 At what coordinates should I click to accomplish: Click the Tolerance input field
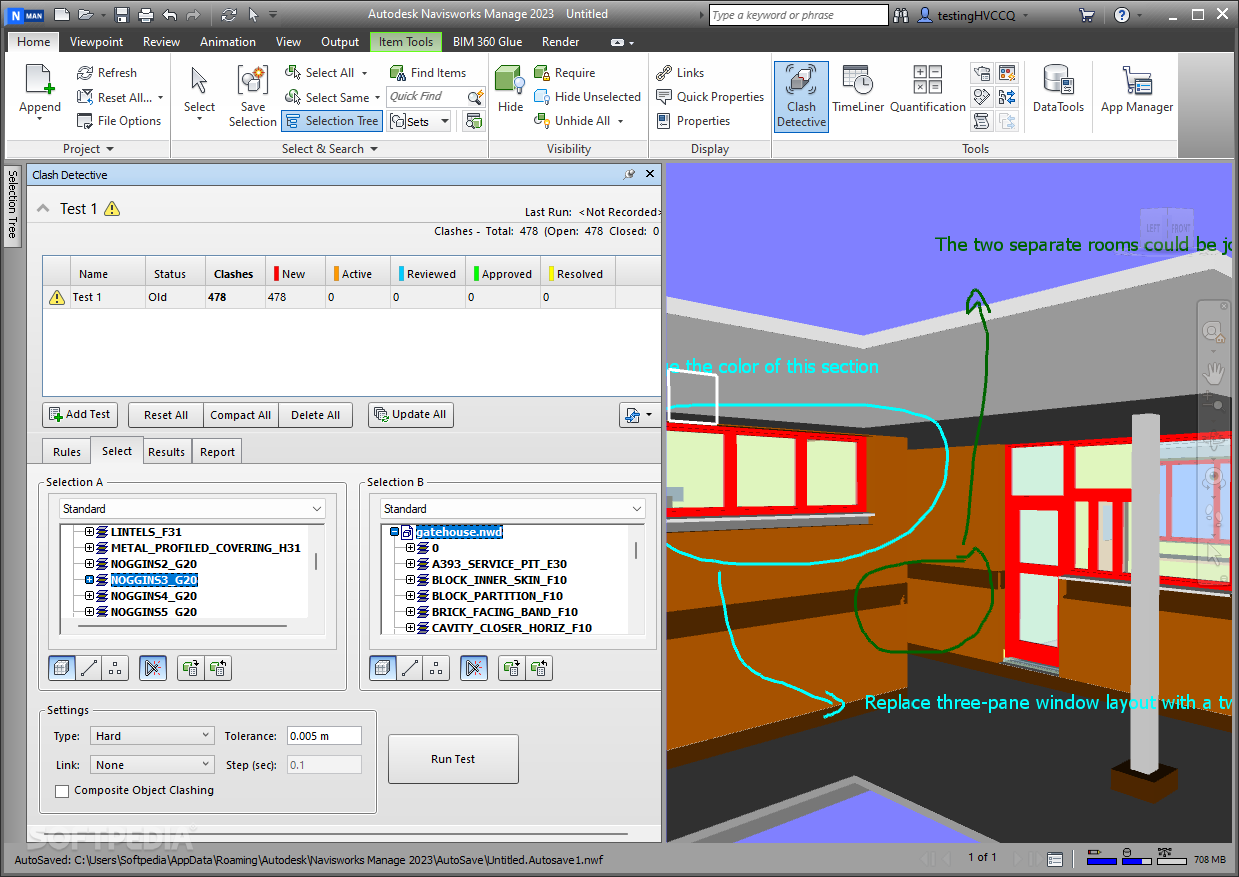coord(324,736)
